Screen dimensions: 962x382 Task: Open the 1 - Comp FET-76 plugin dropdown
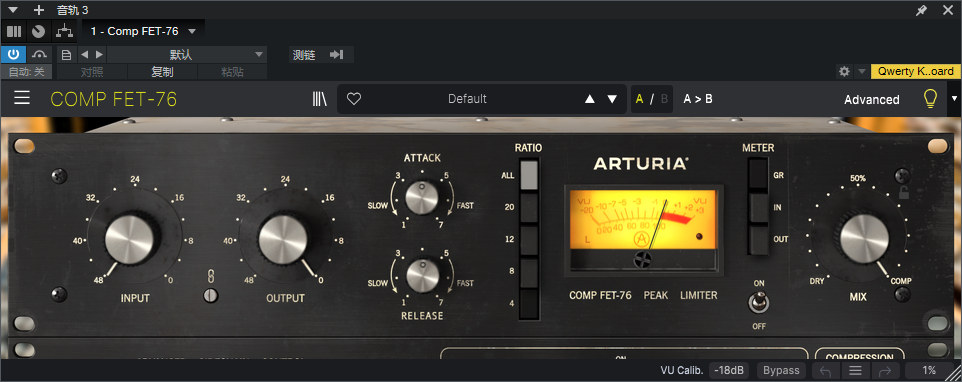click(x=143, y=31)
